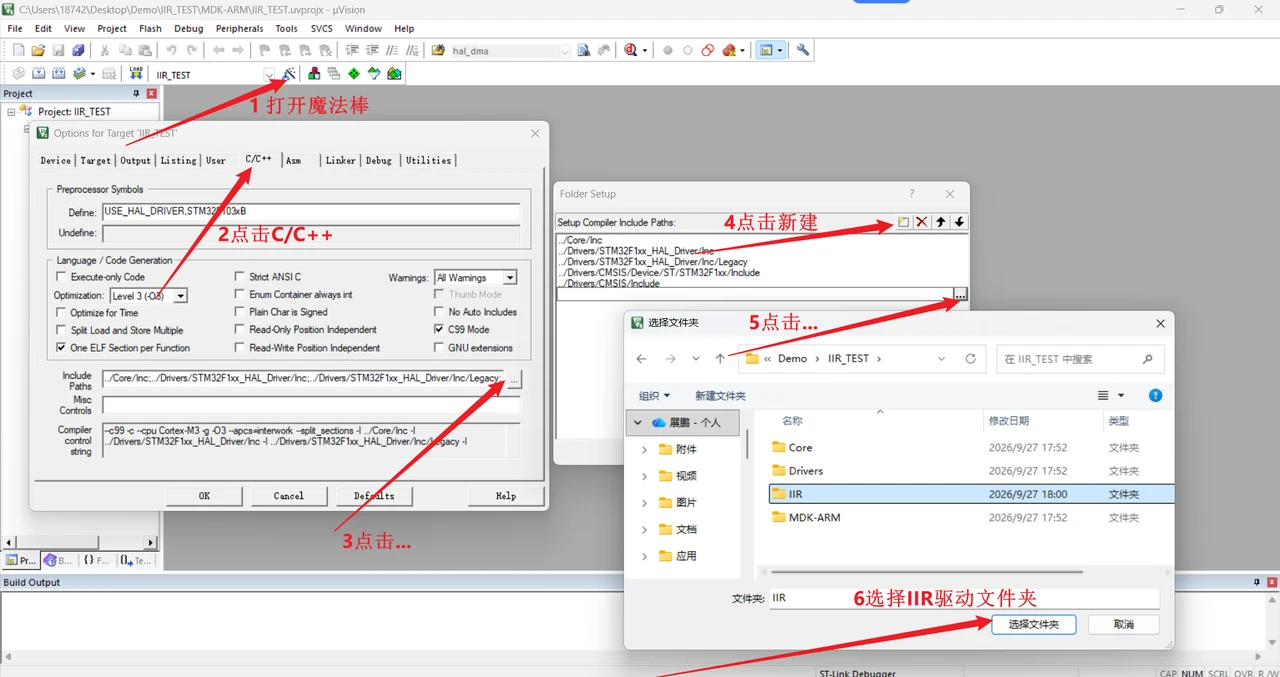Screen dimensions: 1280x677
Task: Enable the GNU extensions checkbox
Action: tap(439, 348)
